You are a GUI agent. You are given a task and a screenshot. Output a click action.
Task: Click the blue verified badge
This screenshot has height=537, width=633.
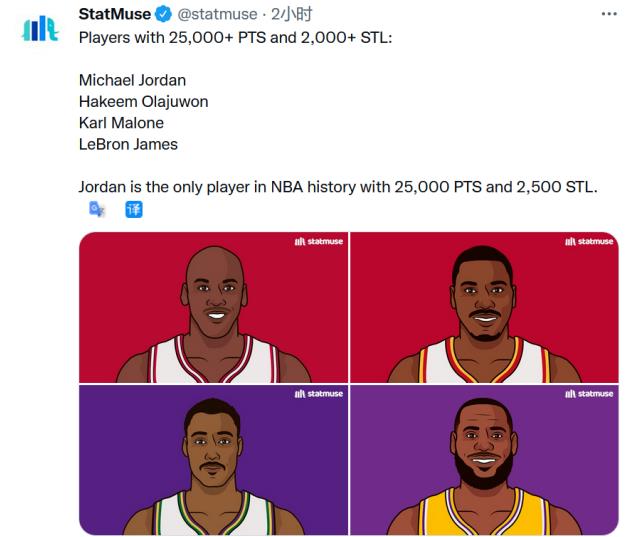click(163, 15)
